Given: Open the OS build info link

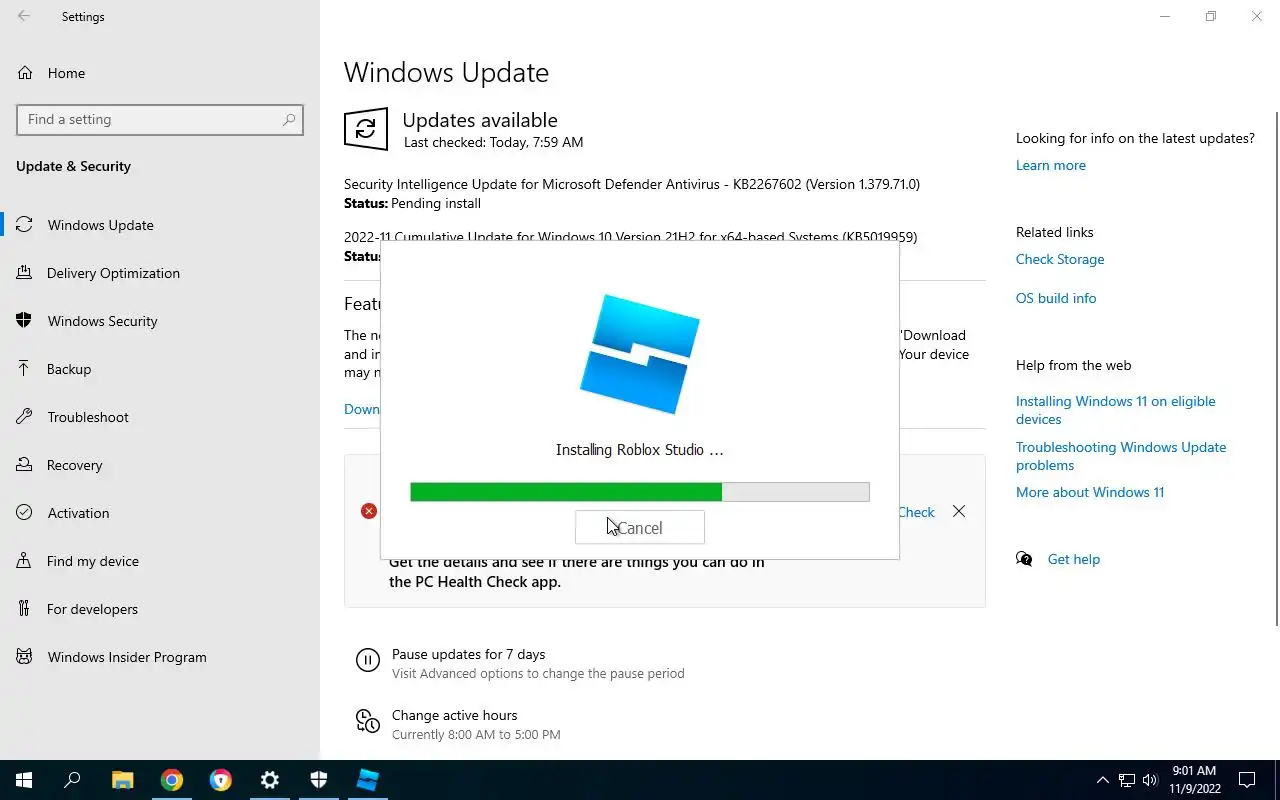Looking at the screenshot, I should tap(1056, 298).
